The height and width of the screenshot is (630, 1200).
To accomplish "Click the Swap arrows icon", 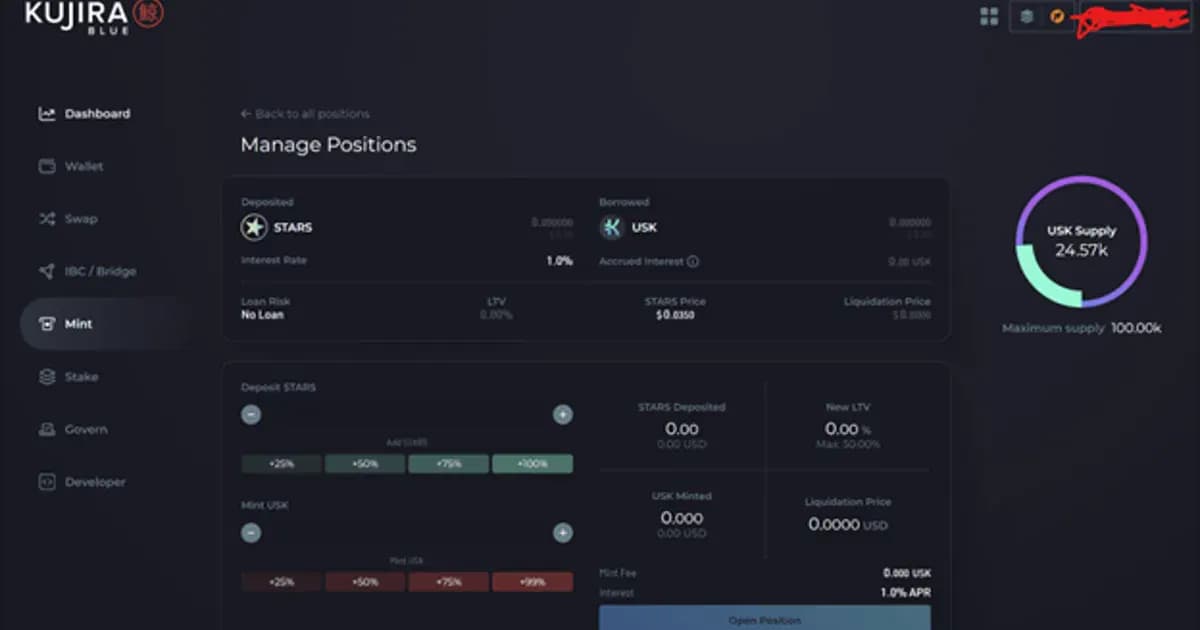I will tap(47, 219).
